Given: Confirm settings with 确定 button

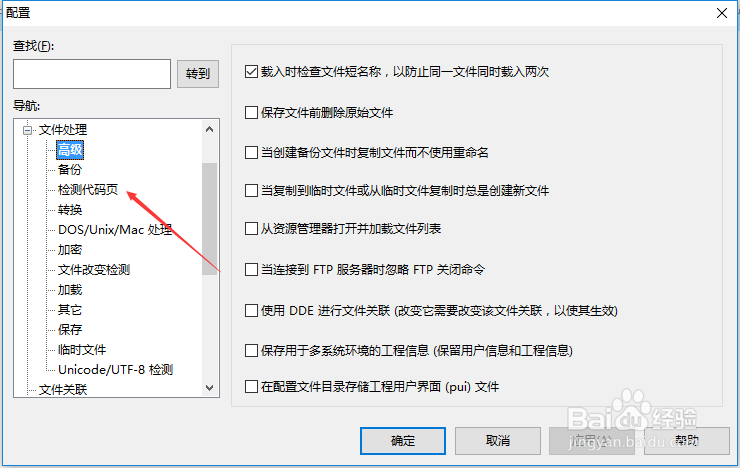Looking at the screenshot, I should click(x=403, y=441).
